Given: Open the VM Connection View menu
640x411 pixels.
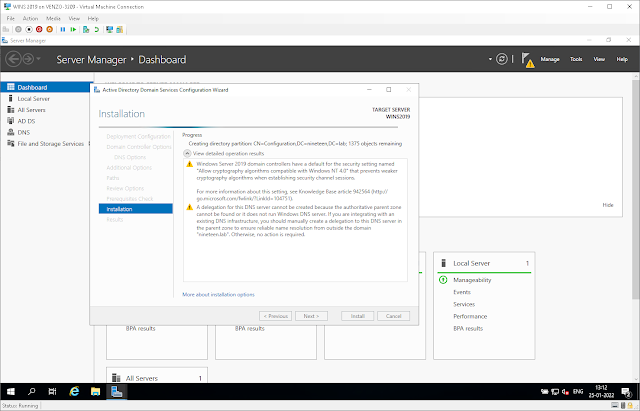Looking at the screenshot, I should click(x=74, y=18).
